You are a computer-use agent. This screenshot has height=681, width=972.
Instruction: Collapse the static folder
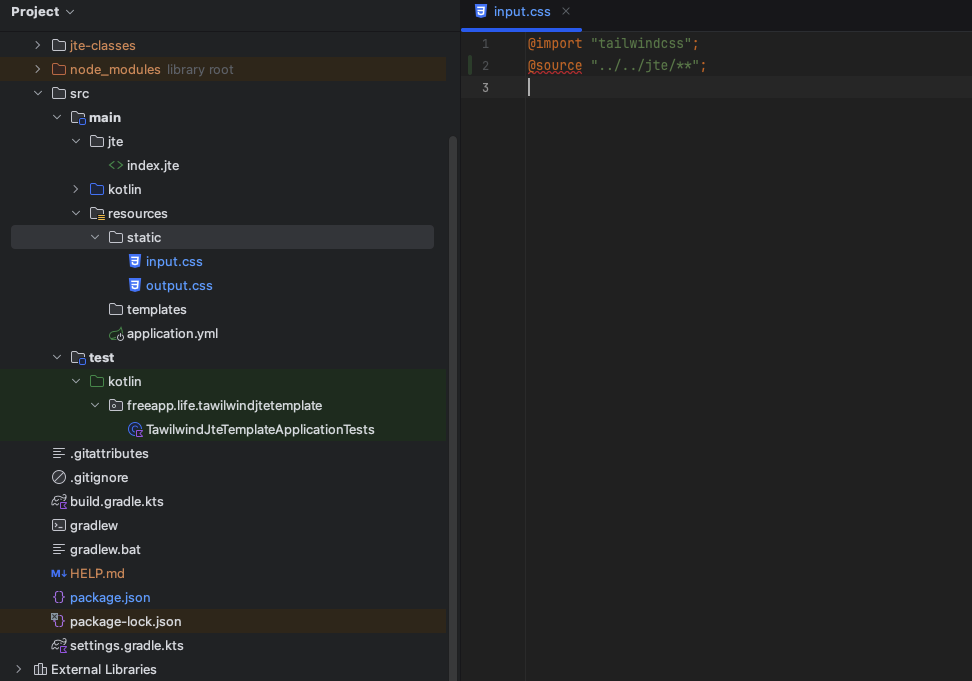(95, 237)
